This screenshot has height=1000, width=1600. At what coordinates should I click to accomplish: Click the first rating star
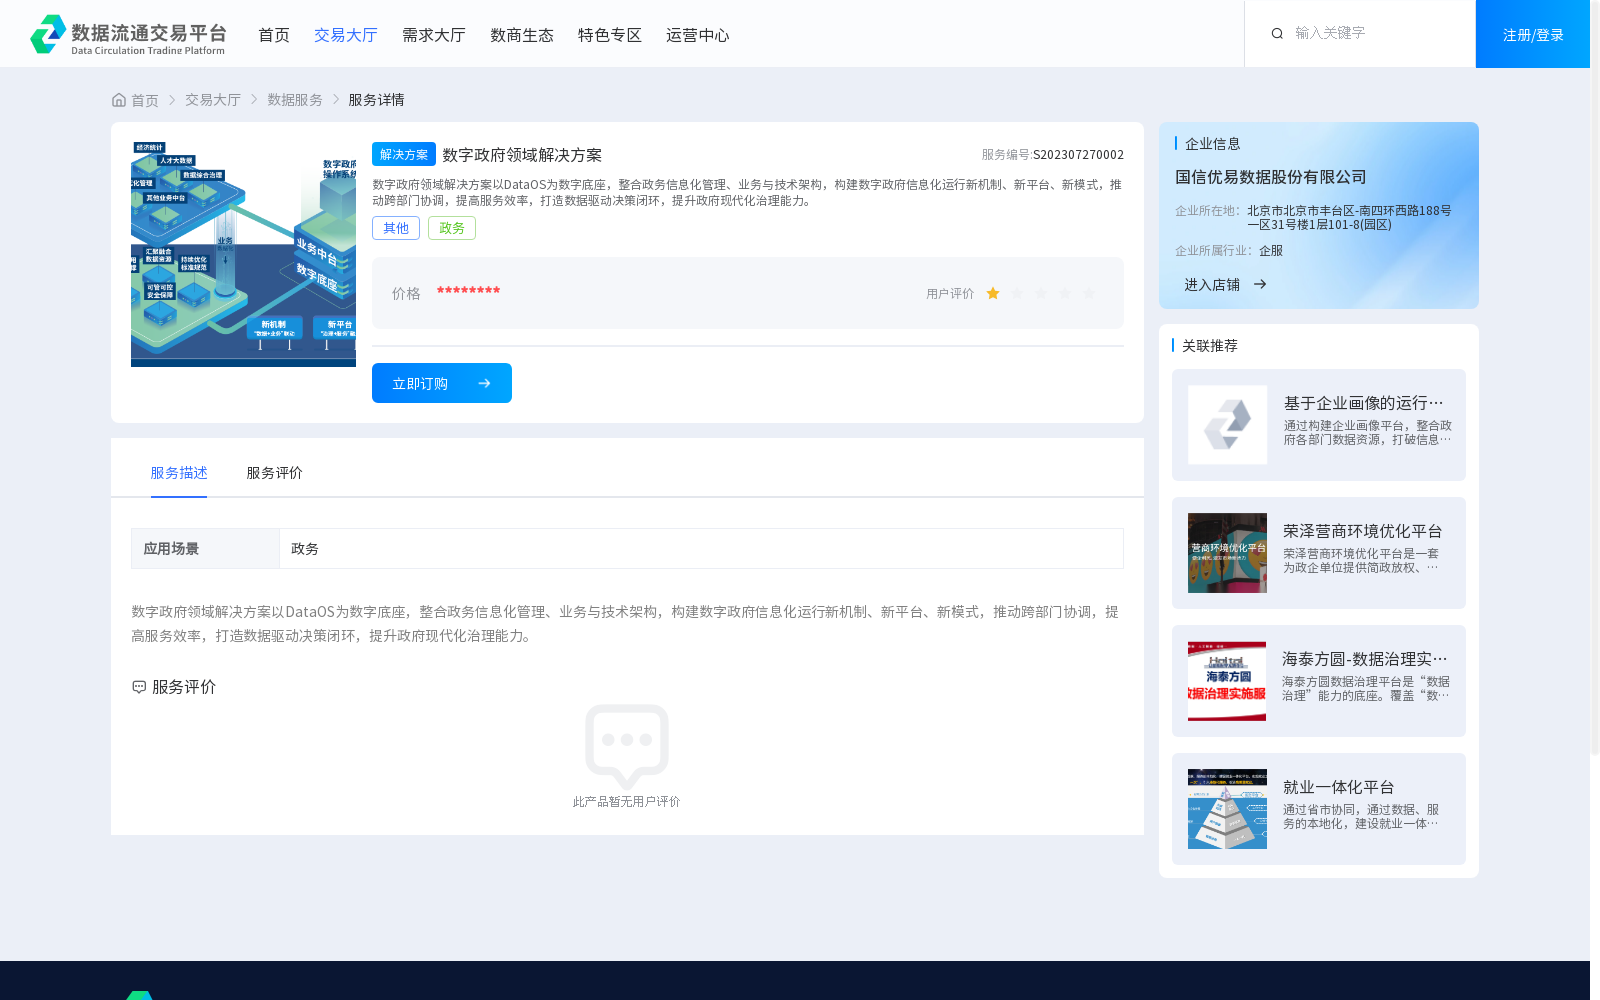[x=993, y=293]
